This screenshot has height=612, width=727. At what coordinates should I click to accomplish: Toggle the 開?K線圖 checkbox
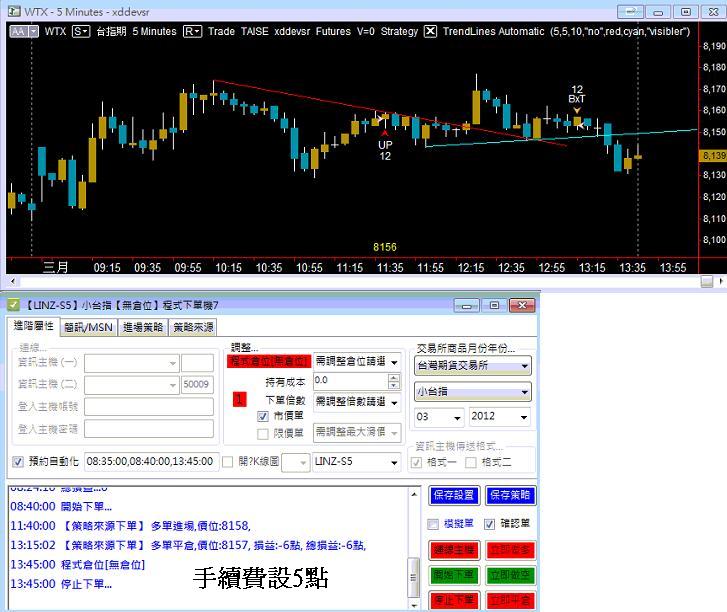[x=228, y=462]
